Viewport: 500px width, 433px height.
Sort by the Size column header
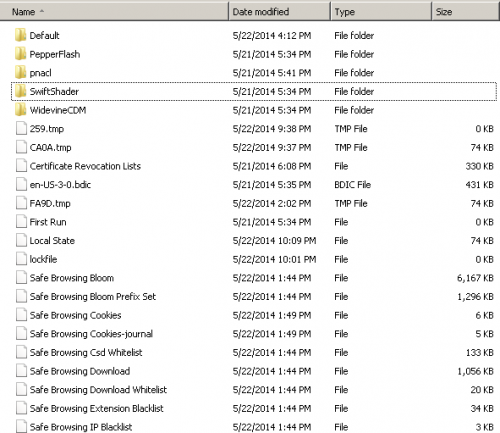[x=465, y=12]
